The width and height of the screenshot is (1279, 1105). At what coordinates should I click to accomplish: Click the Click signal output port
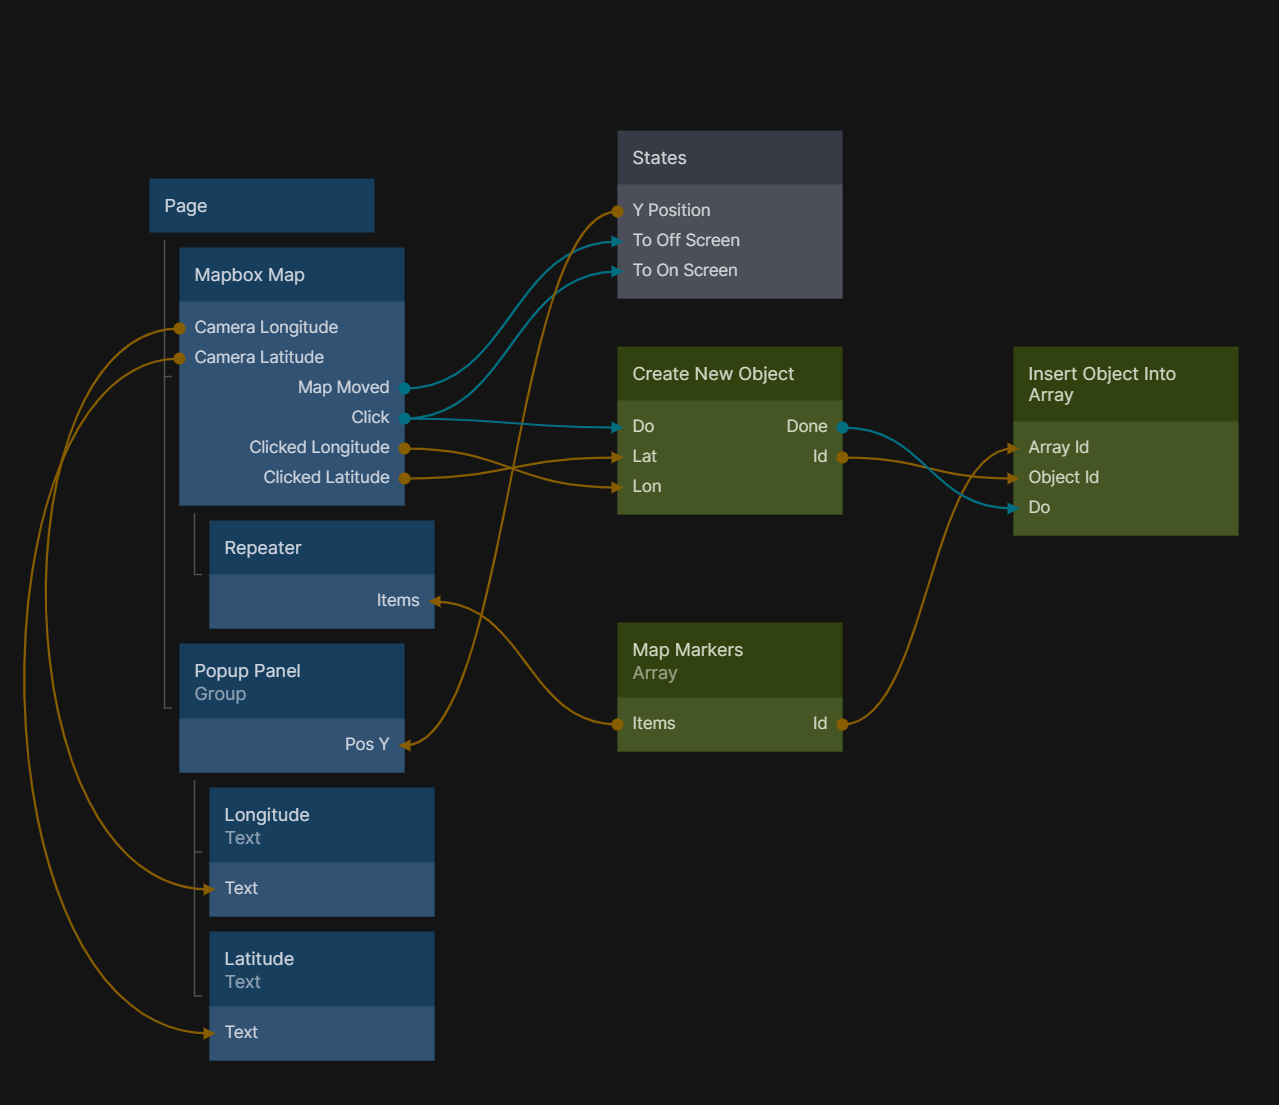(x=405, y=418)
